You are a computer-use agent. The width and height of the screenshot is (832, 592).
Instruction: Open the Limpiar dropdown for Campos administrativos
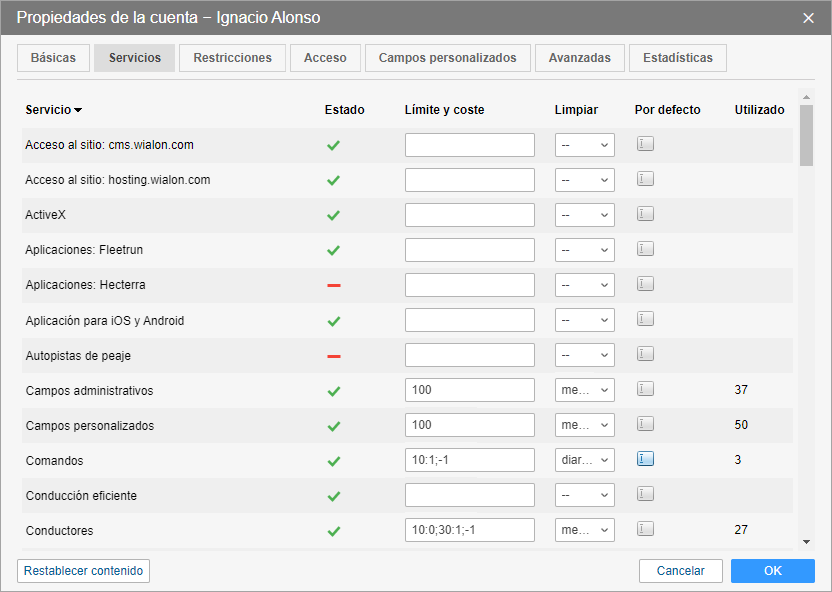[x=585, y=390]
